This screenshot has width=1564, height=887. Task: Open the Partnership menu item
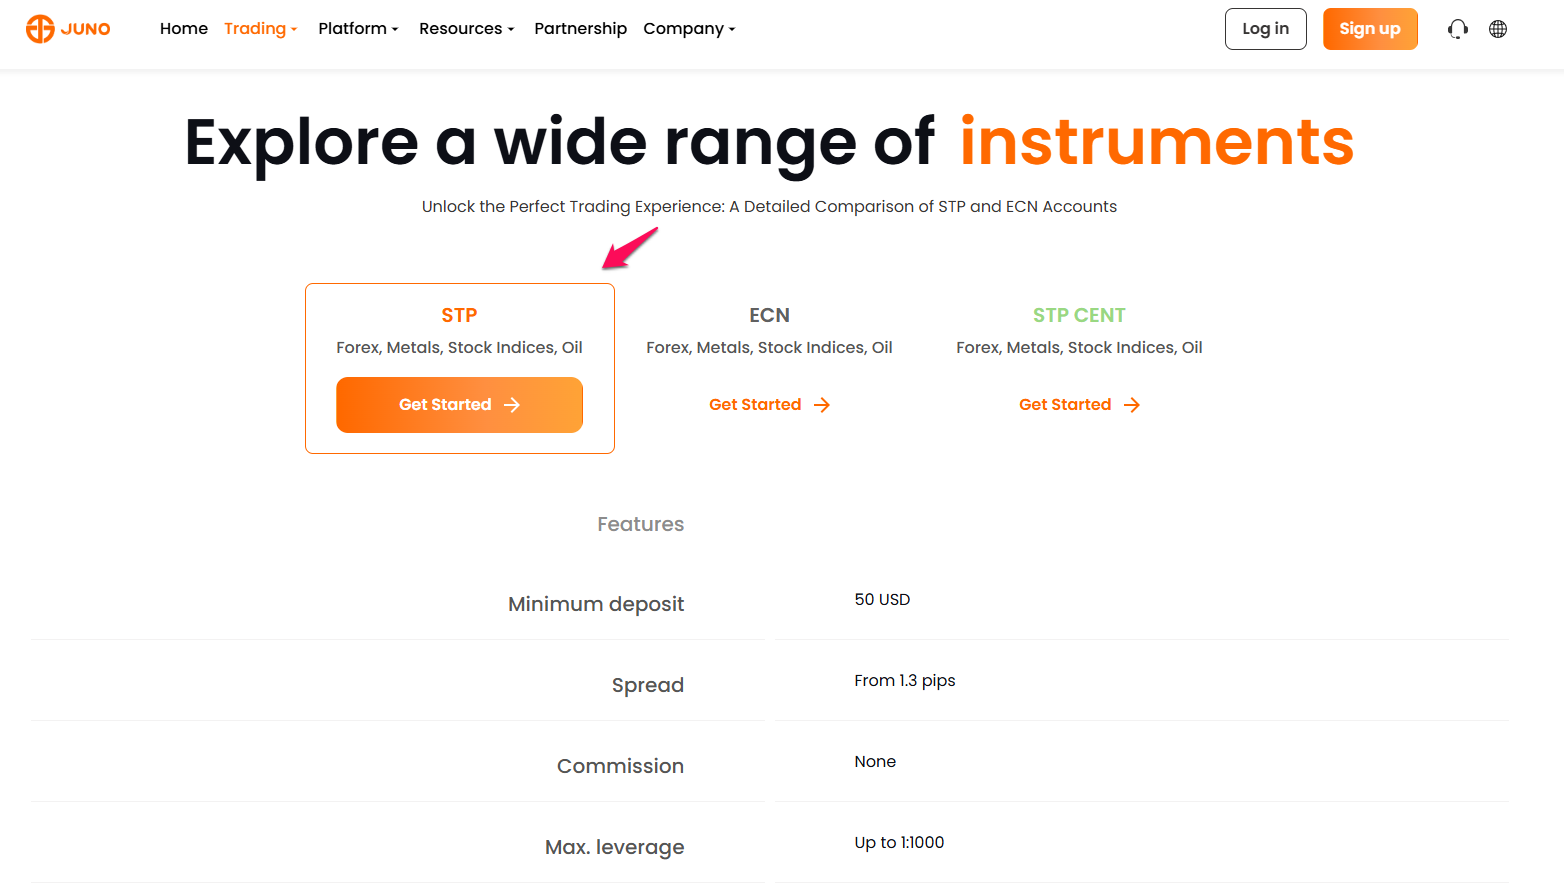pyautogui.click(x=581, y=29)
